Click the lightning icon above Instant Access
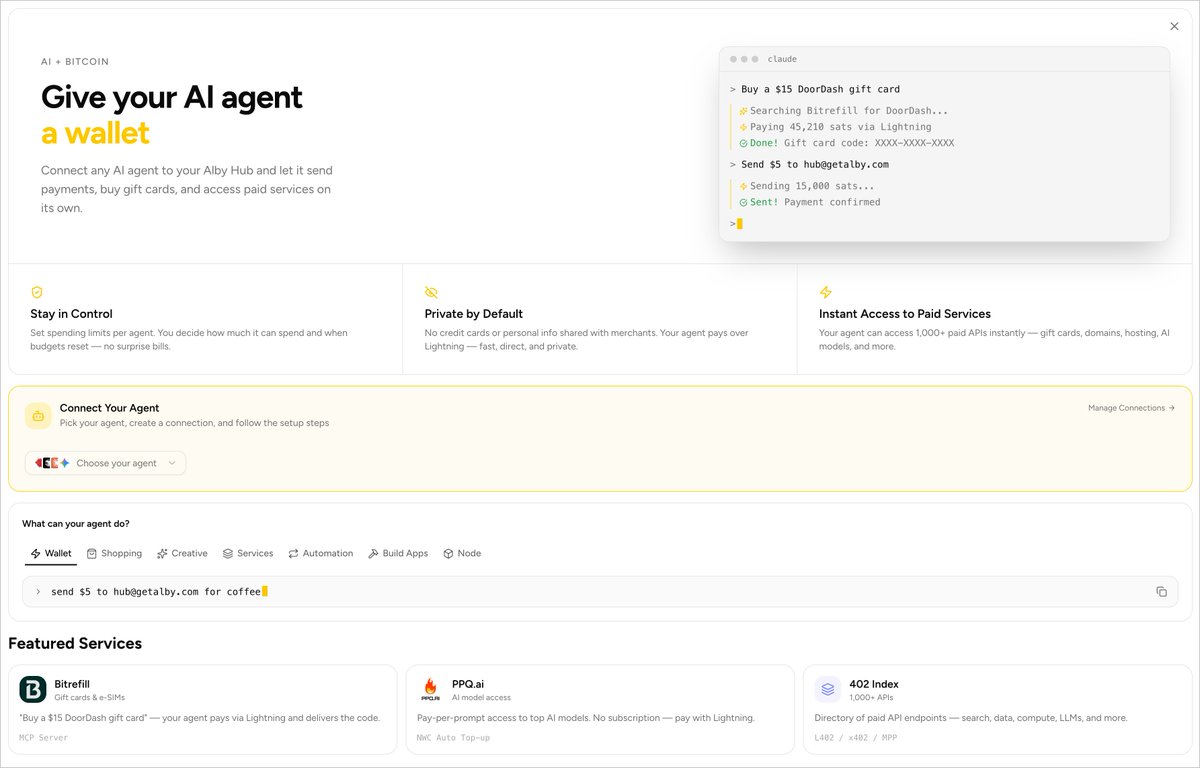1200x768 pixels. (825, 292)
